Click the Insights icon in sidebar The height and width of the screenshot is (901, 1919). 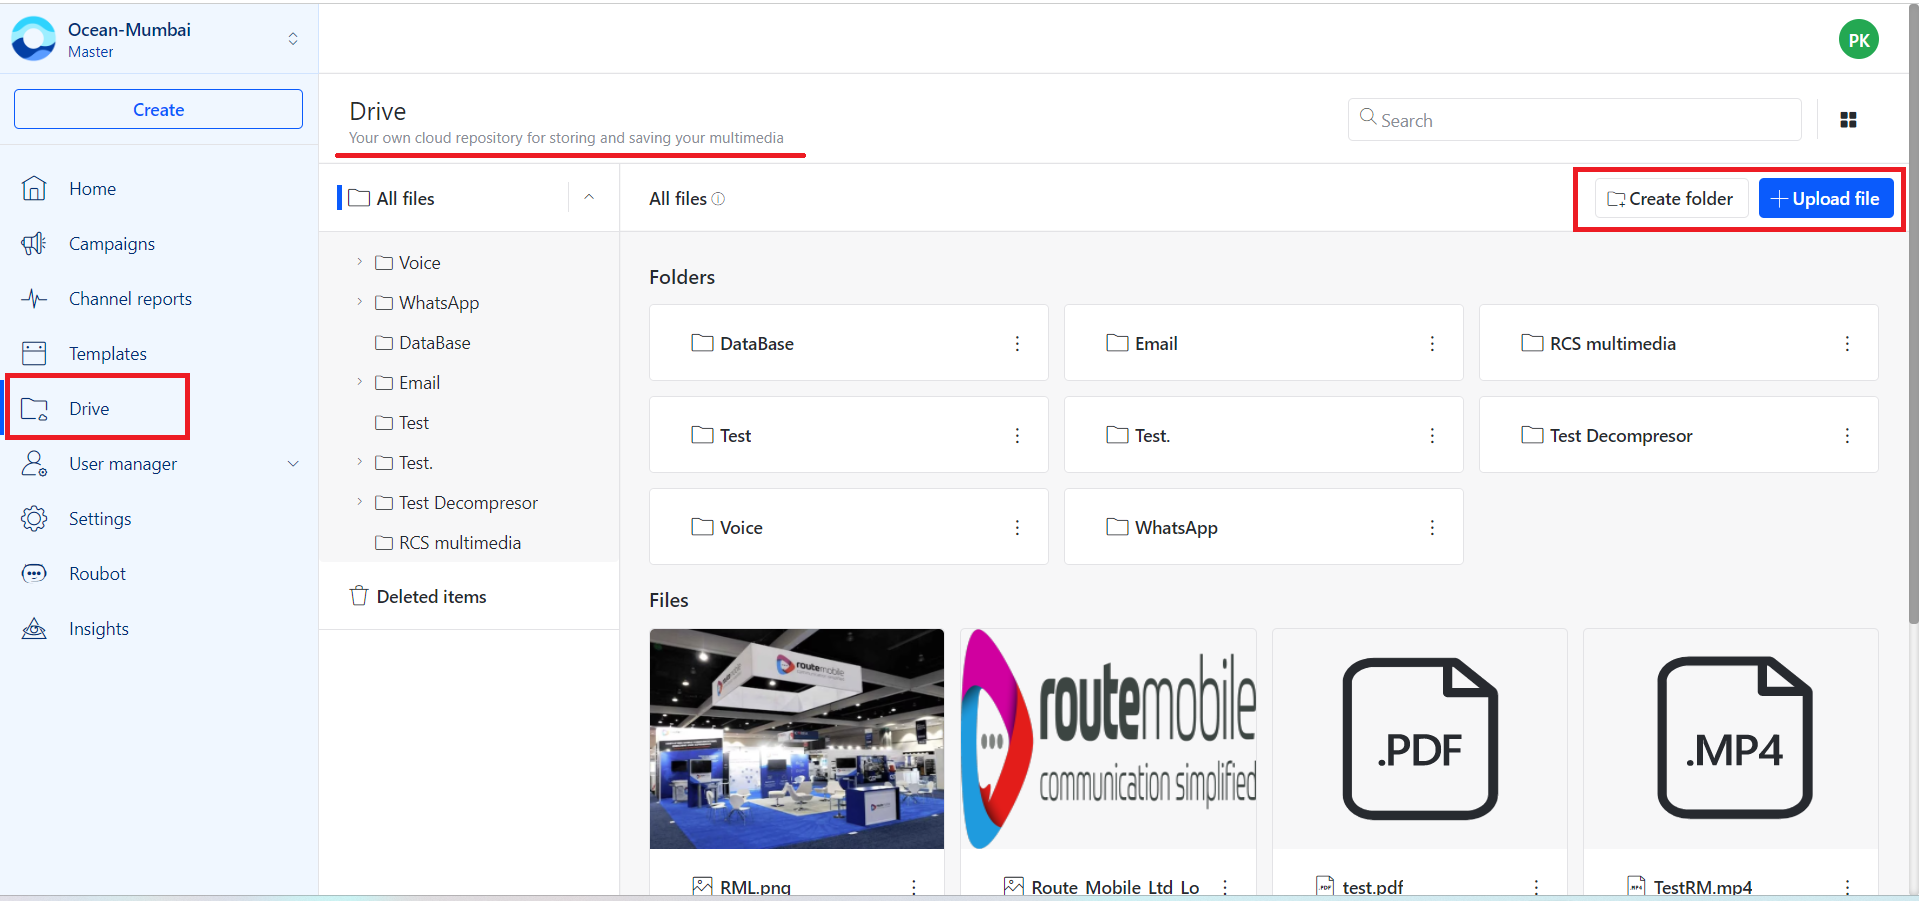coord(34,629)
